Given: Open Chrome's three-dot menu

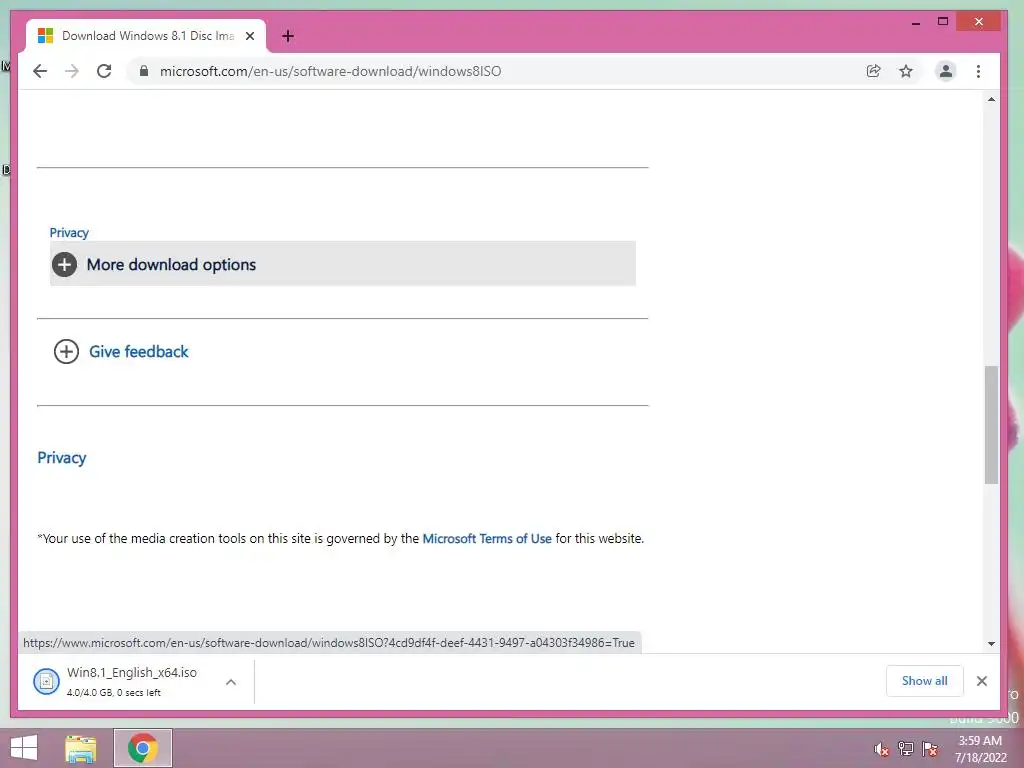Looking at the screenshot, I should [978, 71].
